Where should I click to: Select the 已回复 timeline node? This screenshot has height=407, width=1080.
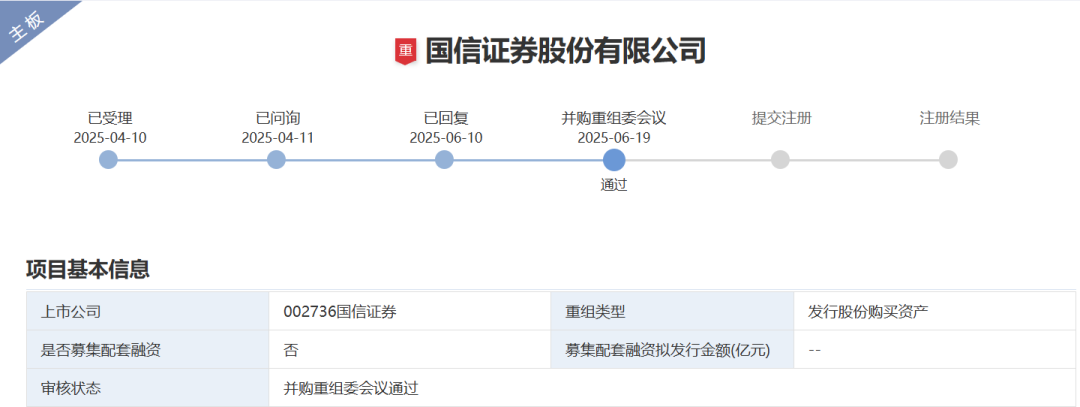pyautogui.click(x=444, y=160)
